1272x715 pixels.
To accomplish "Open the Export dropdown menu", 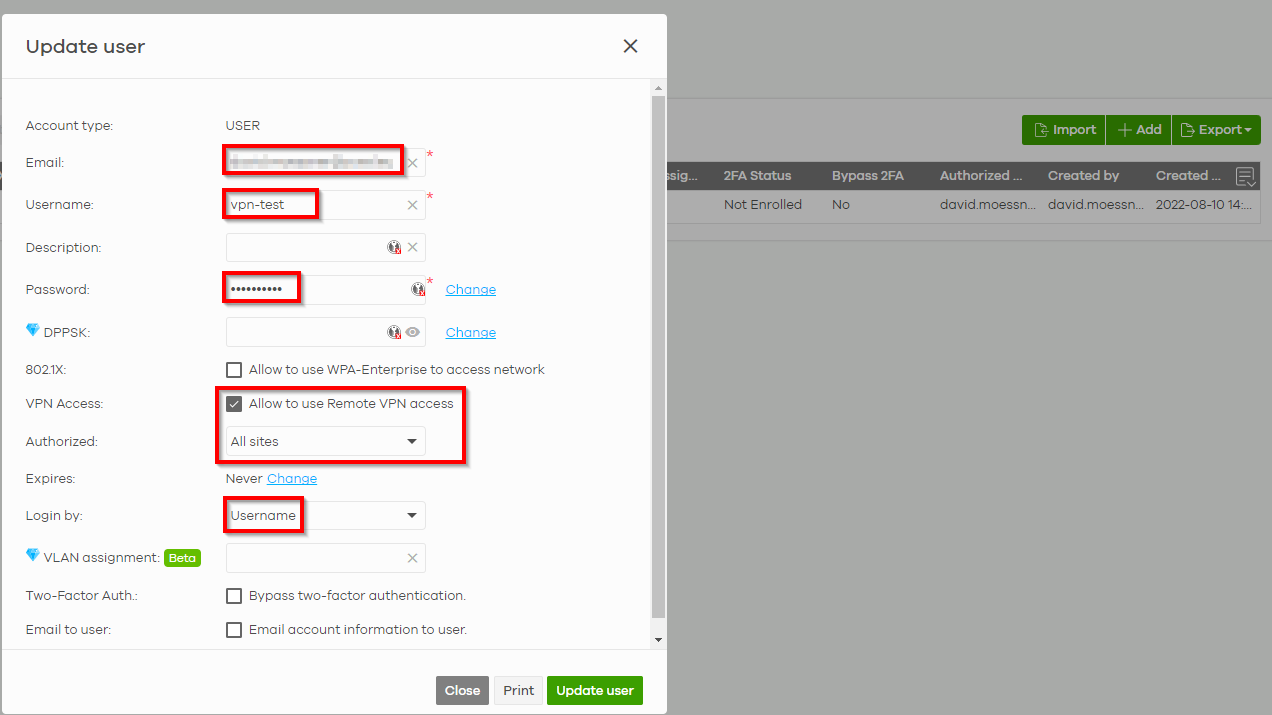I will coord(1216,130).
